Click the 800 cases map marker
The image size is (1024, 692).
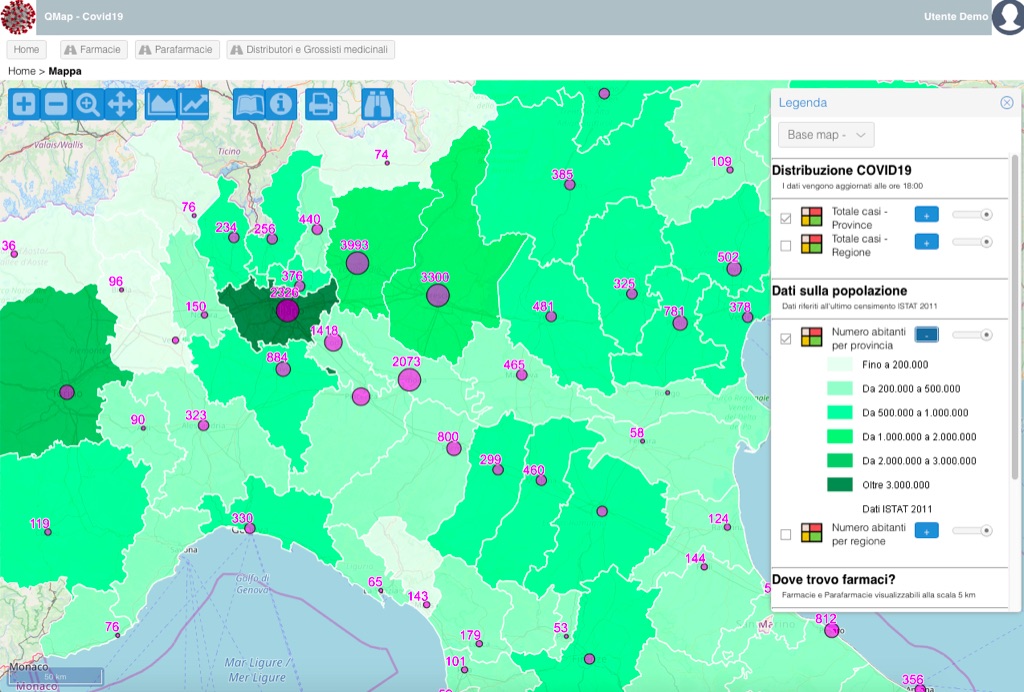pyautogui.click(x=454, y=448)
